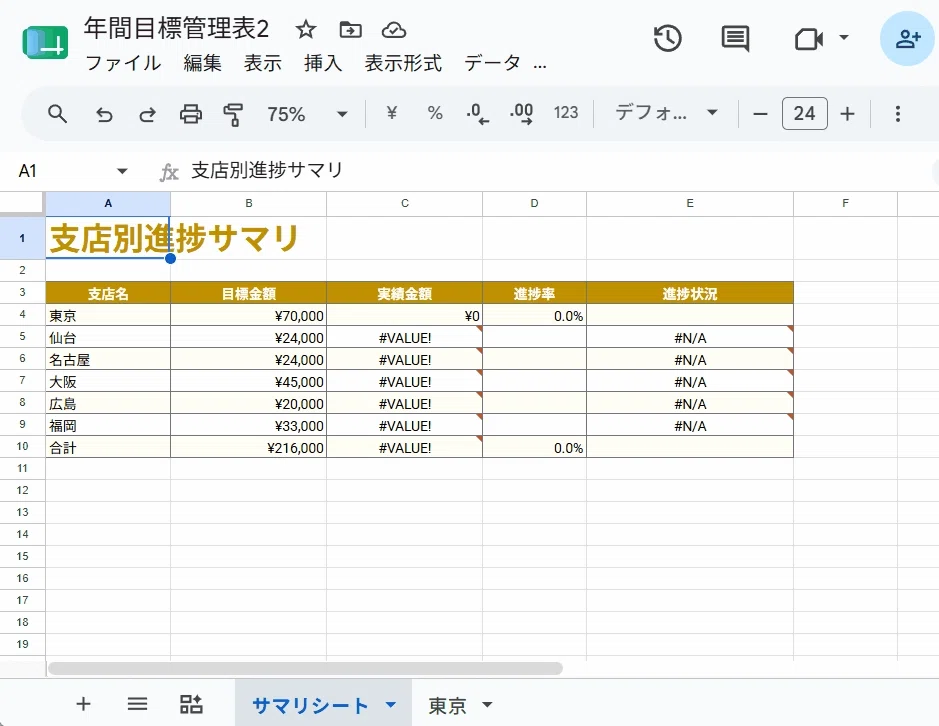Open the search magnifier tool
939x726 pixels.
(x=57, y=113)
